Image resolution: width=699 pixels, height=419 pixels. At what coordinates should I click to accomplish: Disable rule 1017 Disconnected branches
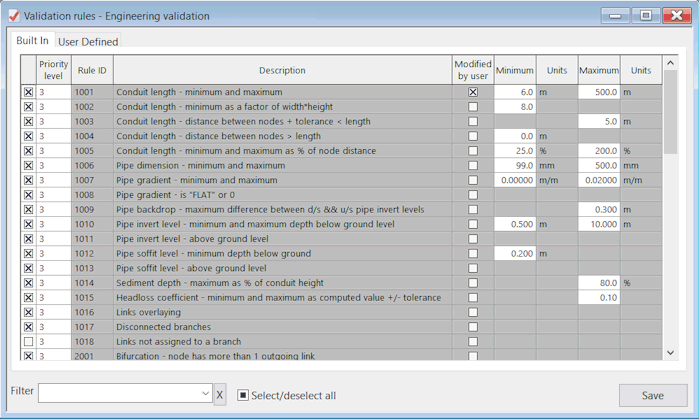29,327
